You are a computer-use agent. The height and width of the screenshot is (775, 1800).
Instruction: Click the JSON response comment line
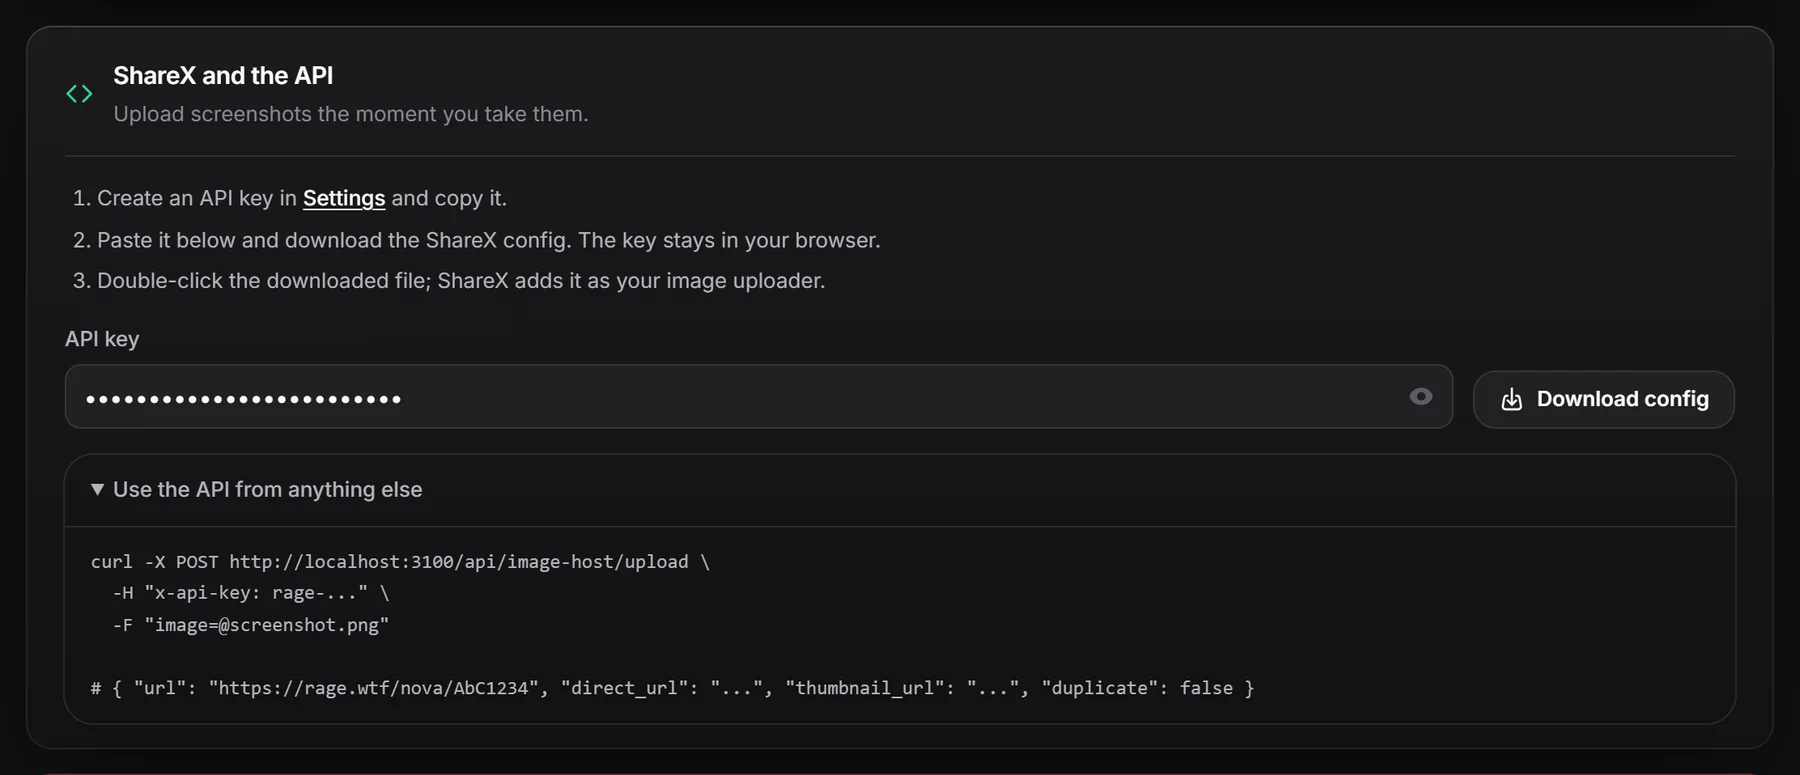coord(672,688)
